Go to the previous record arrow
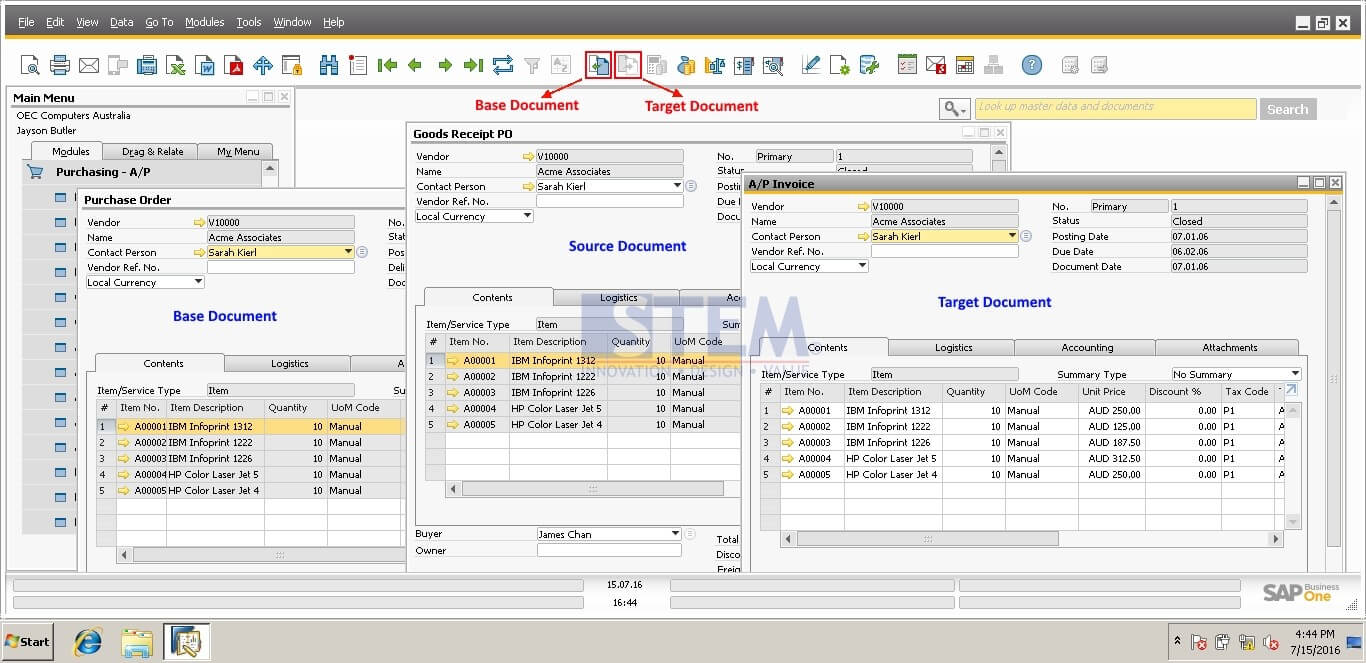This screenshot has width=1366, height=663. coord(415,65)
